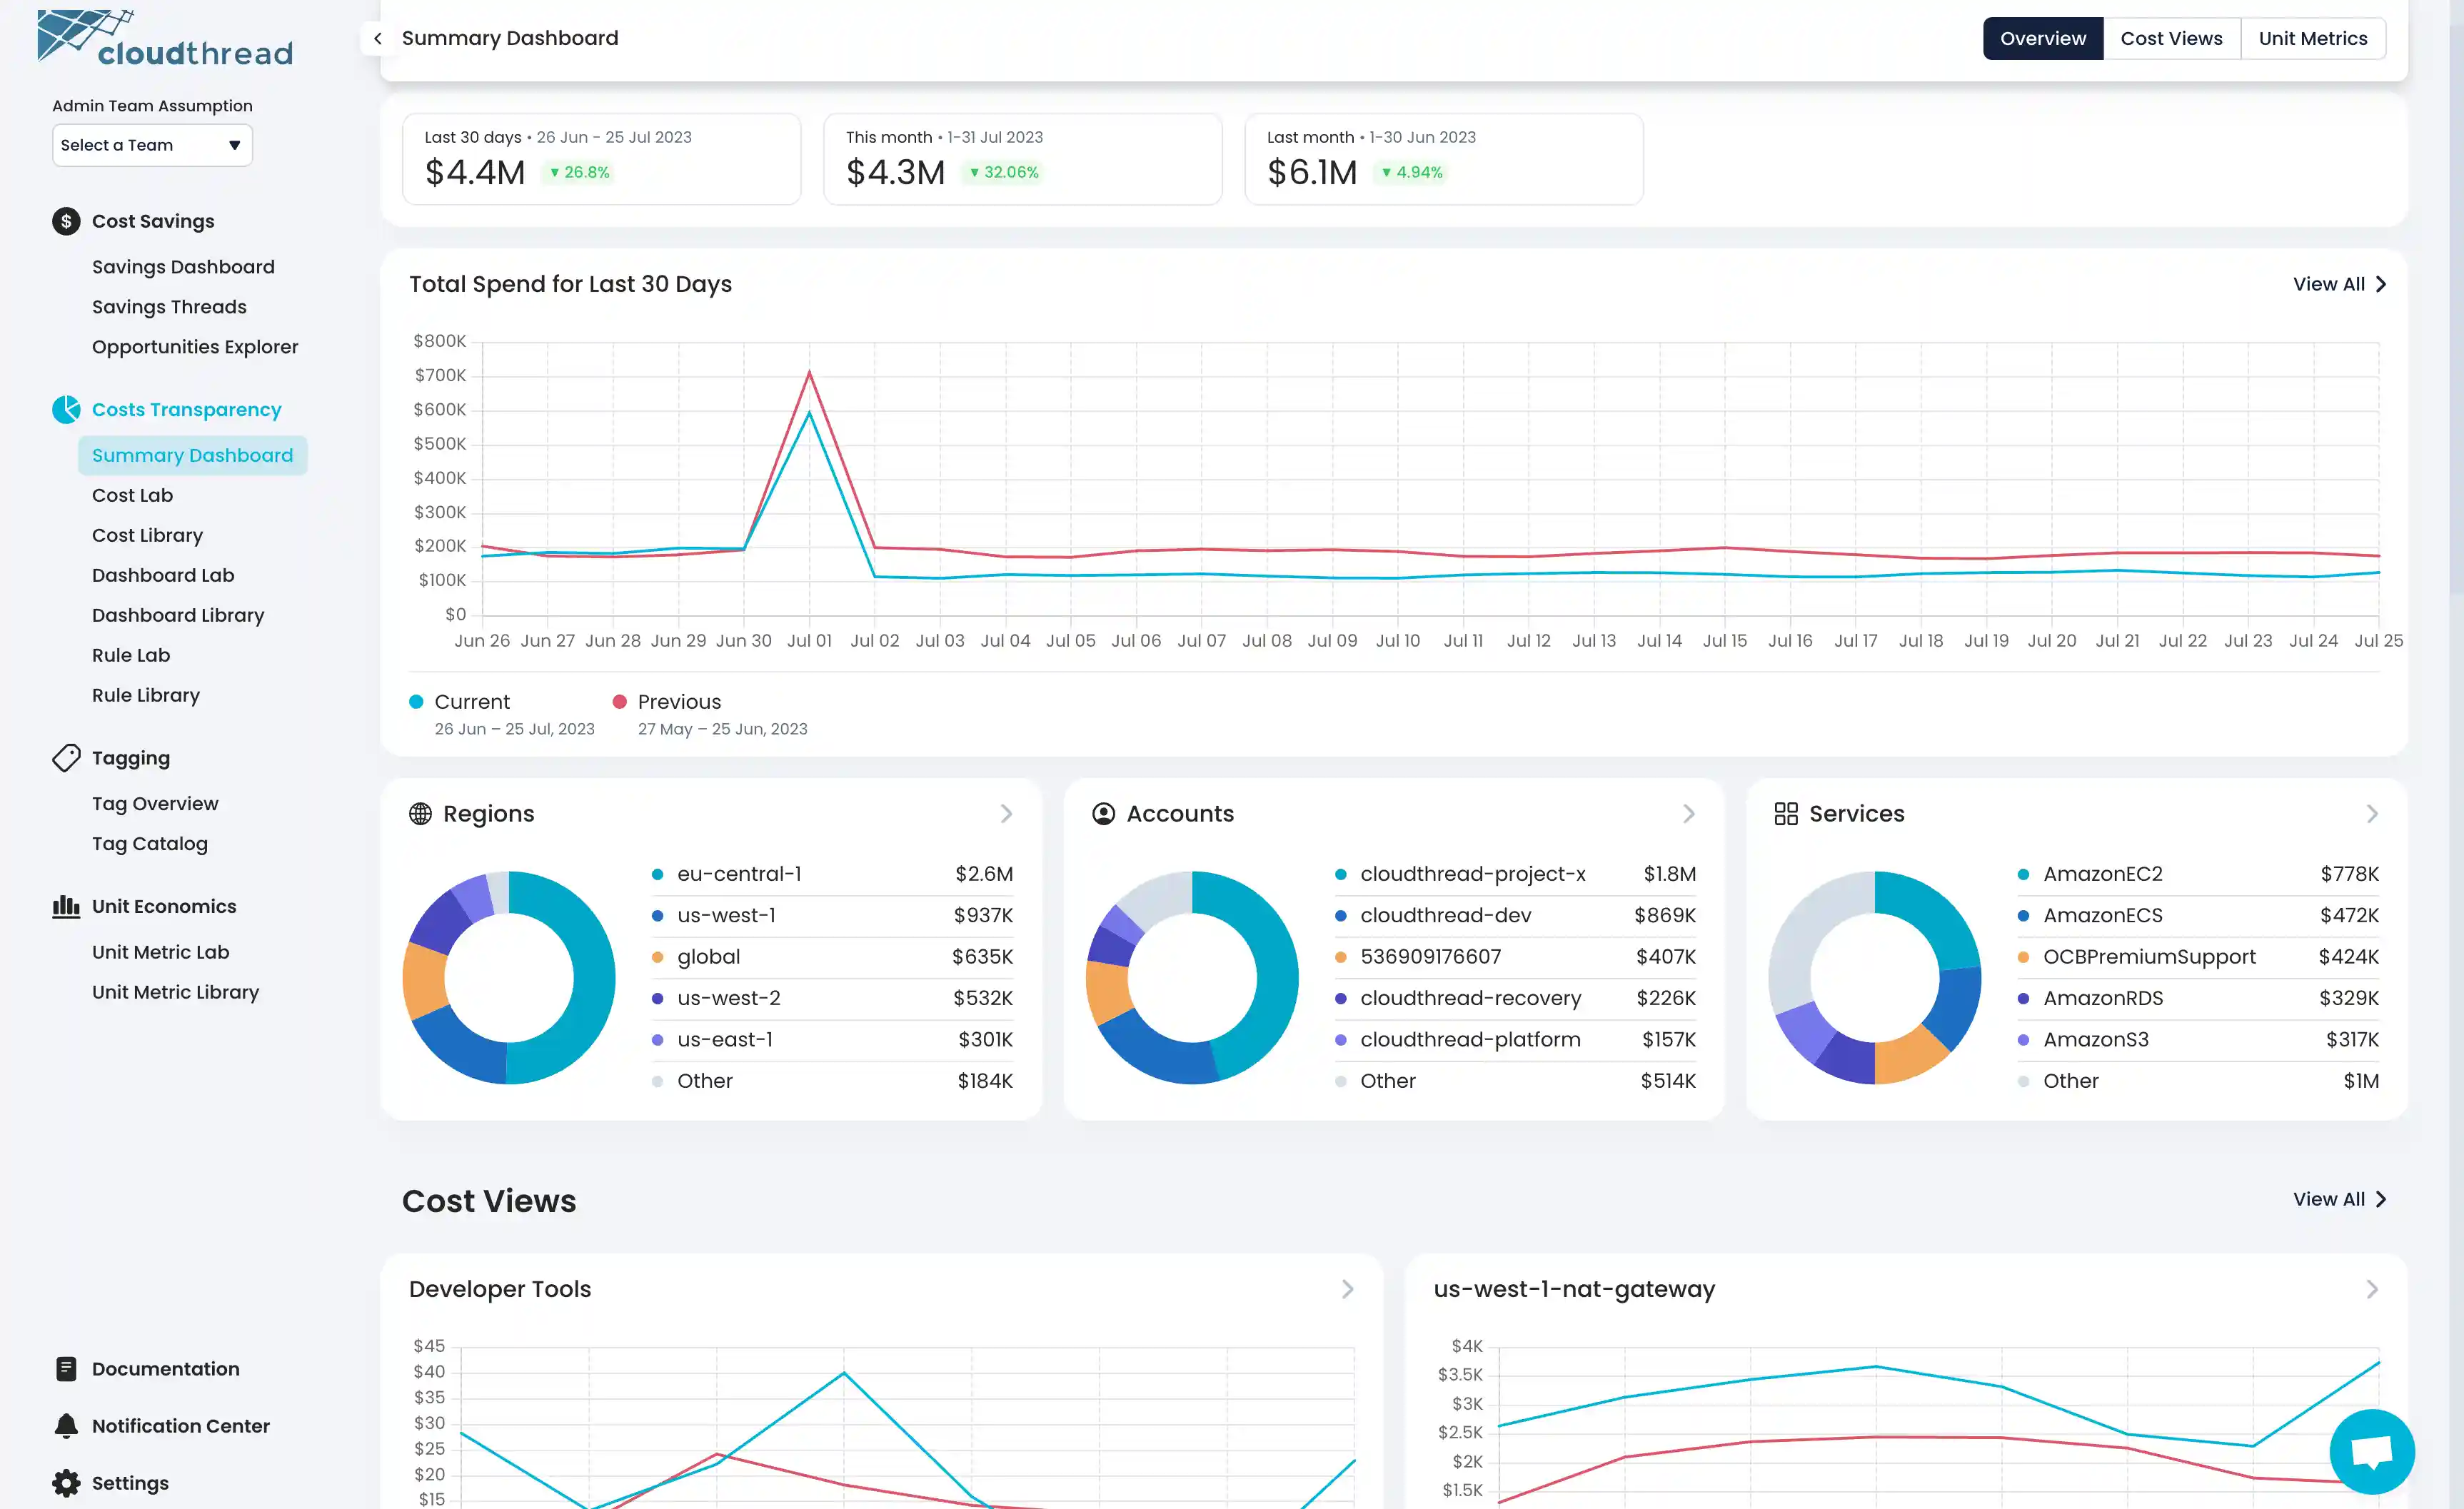The height and width of the screenshot is (1509, 2464).
Task: Expand the Services card chevron
Action: pos(2372,814)
